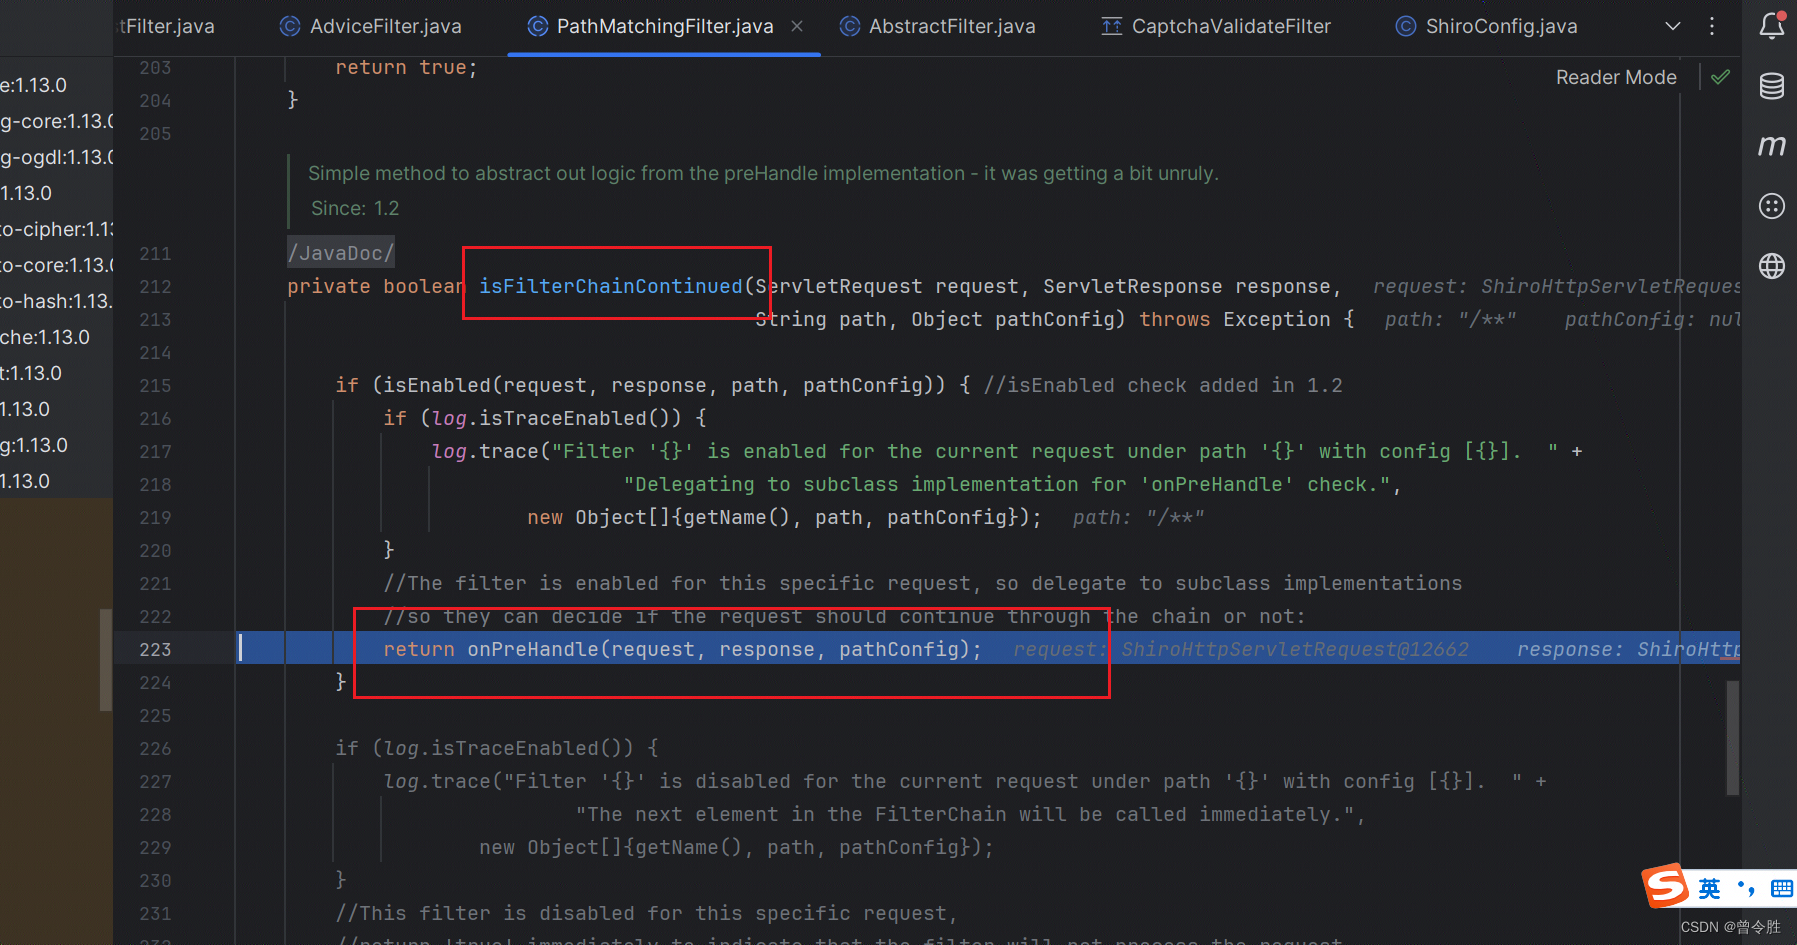Click the onPreHandle call on line 223

point(531,649)
